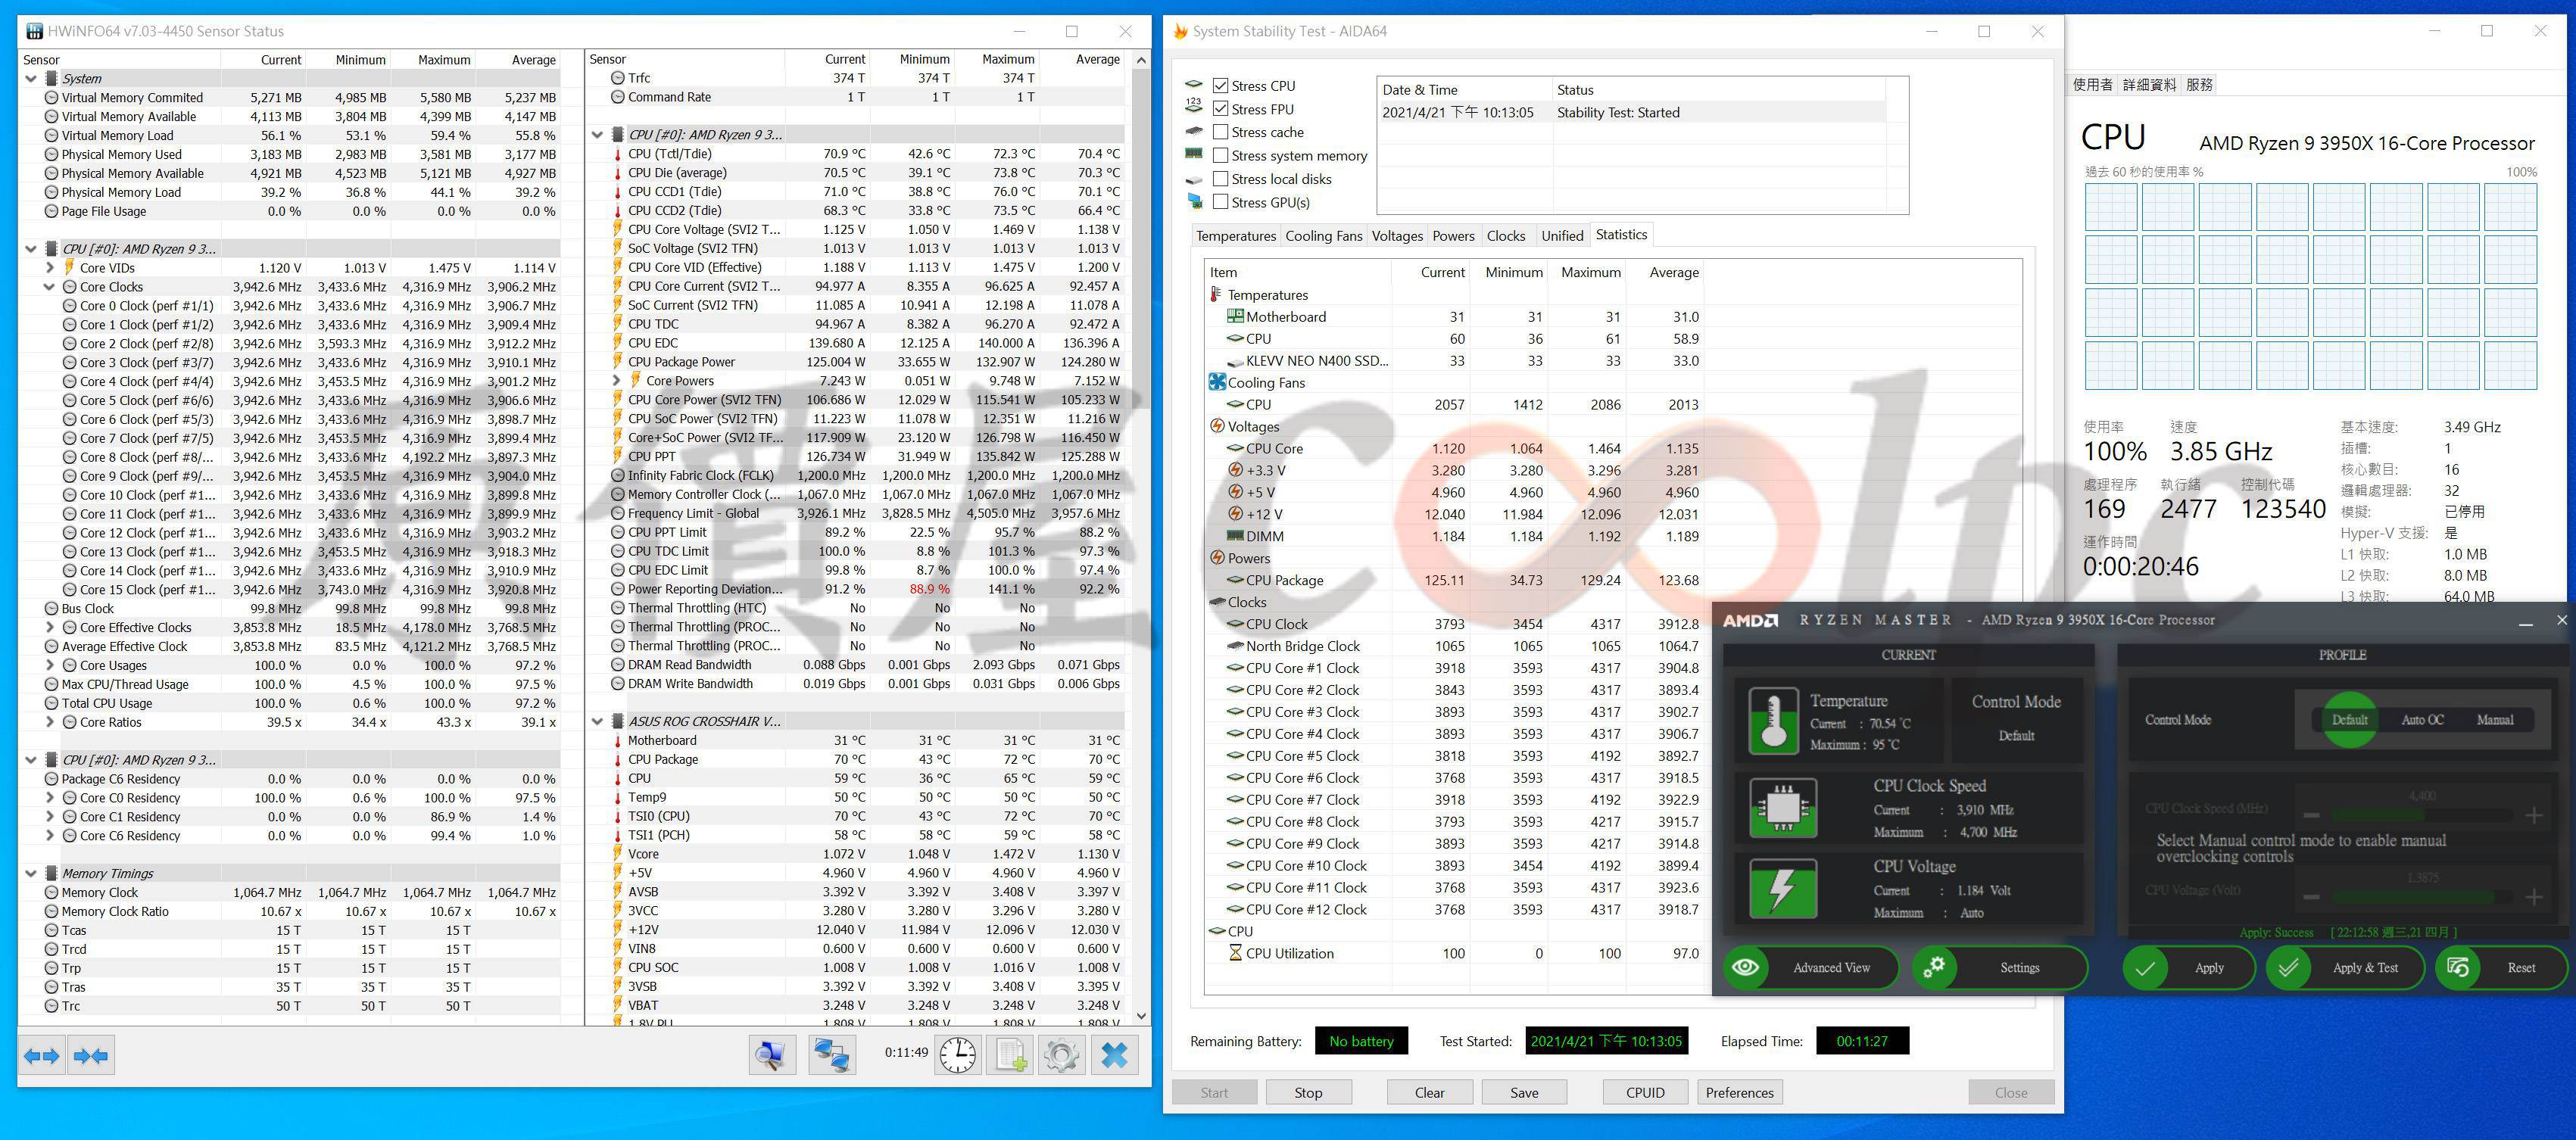The height and width of the screenshot is (1140, 2576).
Task: Expand Core C0 Residency row
Action: point(50,798)
